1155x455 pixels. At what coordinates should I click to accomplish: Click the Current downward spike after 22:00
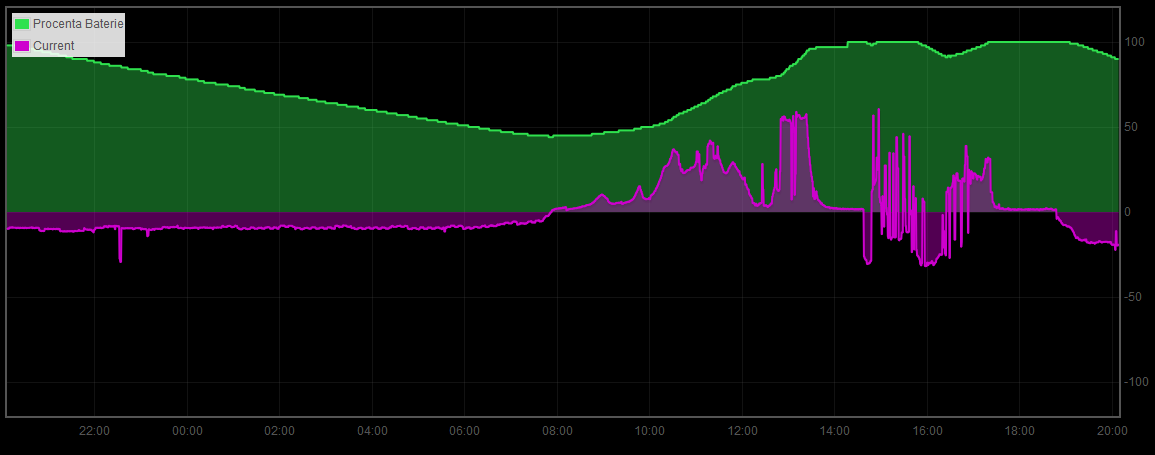tap(120, 258)
